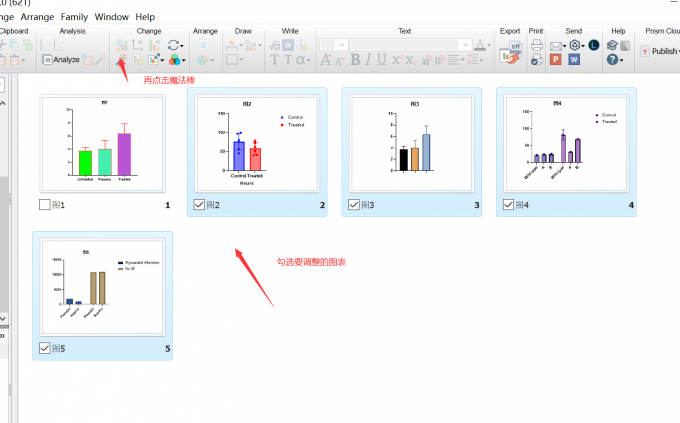
Task: Click the Print icon
Action: (536, 45)
